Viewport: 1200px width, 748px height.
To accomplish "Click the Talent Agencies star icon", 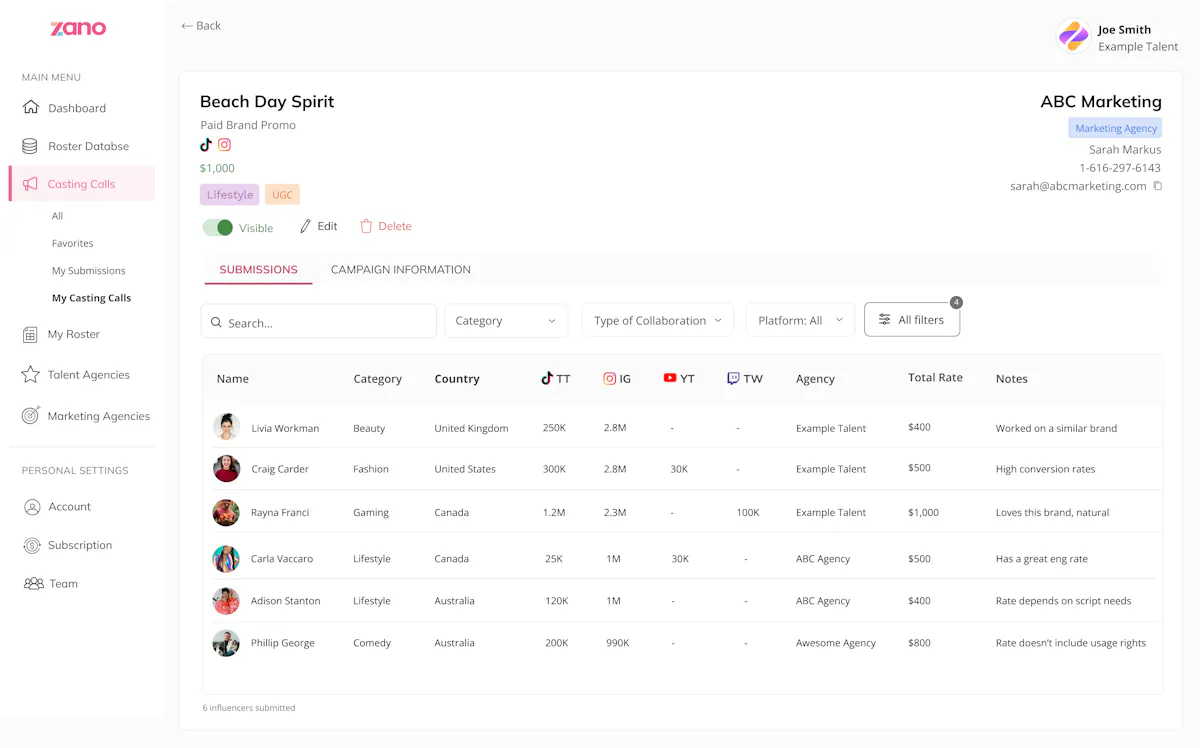I will (30, 375).
